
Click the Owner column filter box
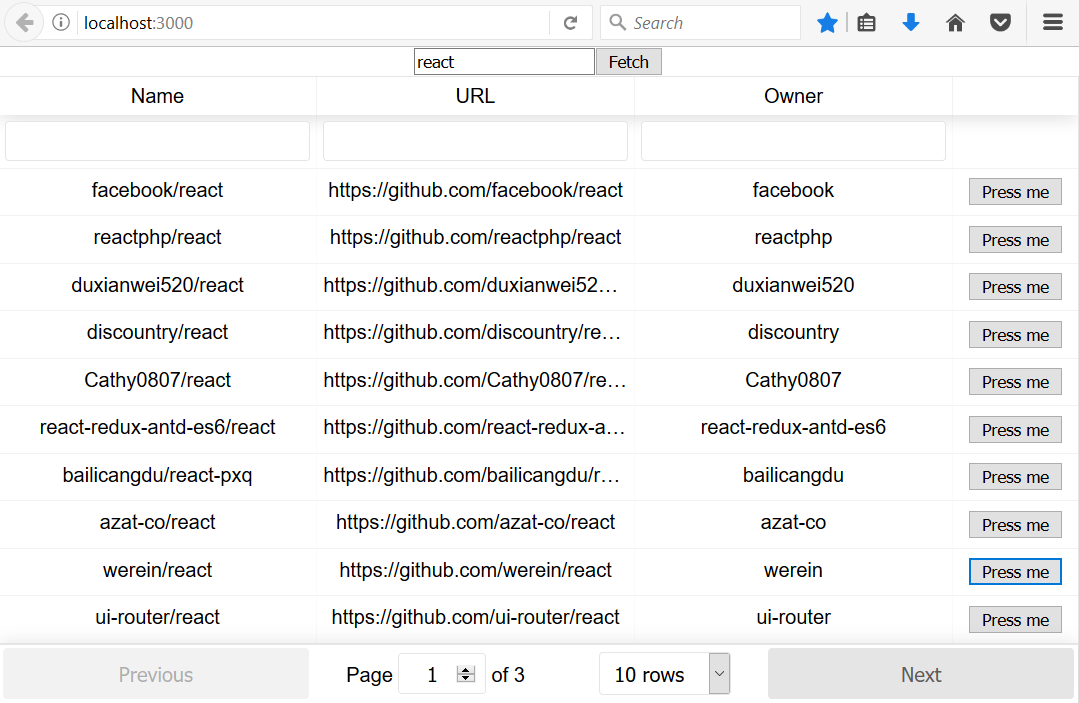click(793, 141)
